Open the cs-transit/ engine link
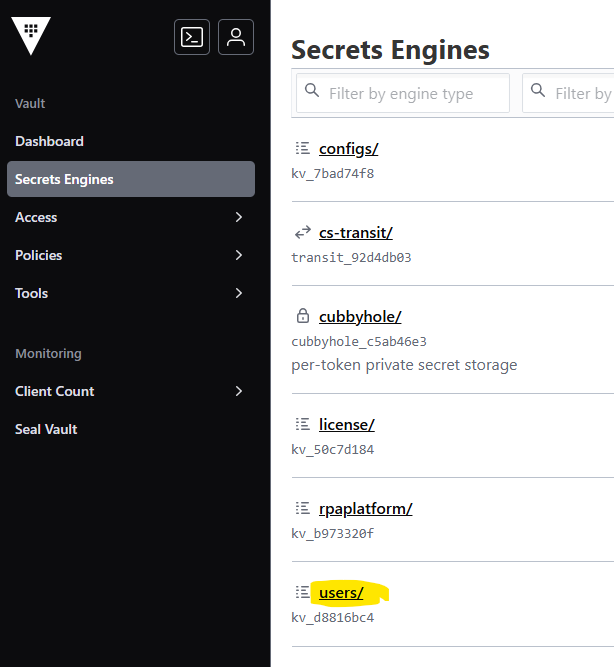This screenshot has height=667, width=614. pyautogui.click(x=356, y=233)
